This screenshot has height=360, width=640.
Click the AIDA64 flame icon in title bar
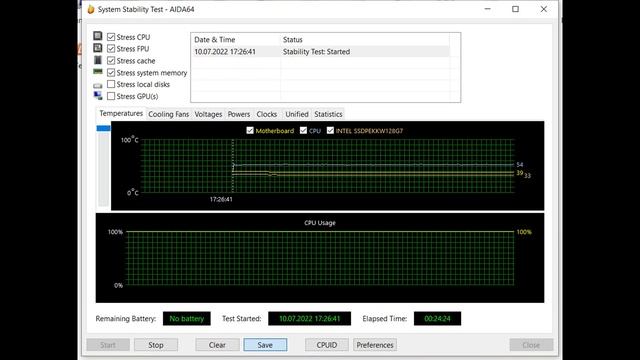click(x=91, y=9)
